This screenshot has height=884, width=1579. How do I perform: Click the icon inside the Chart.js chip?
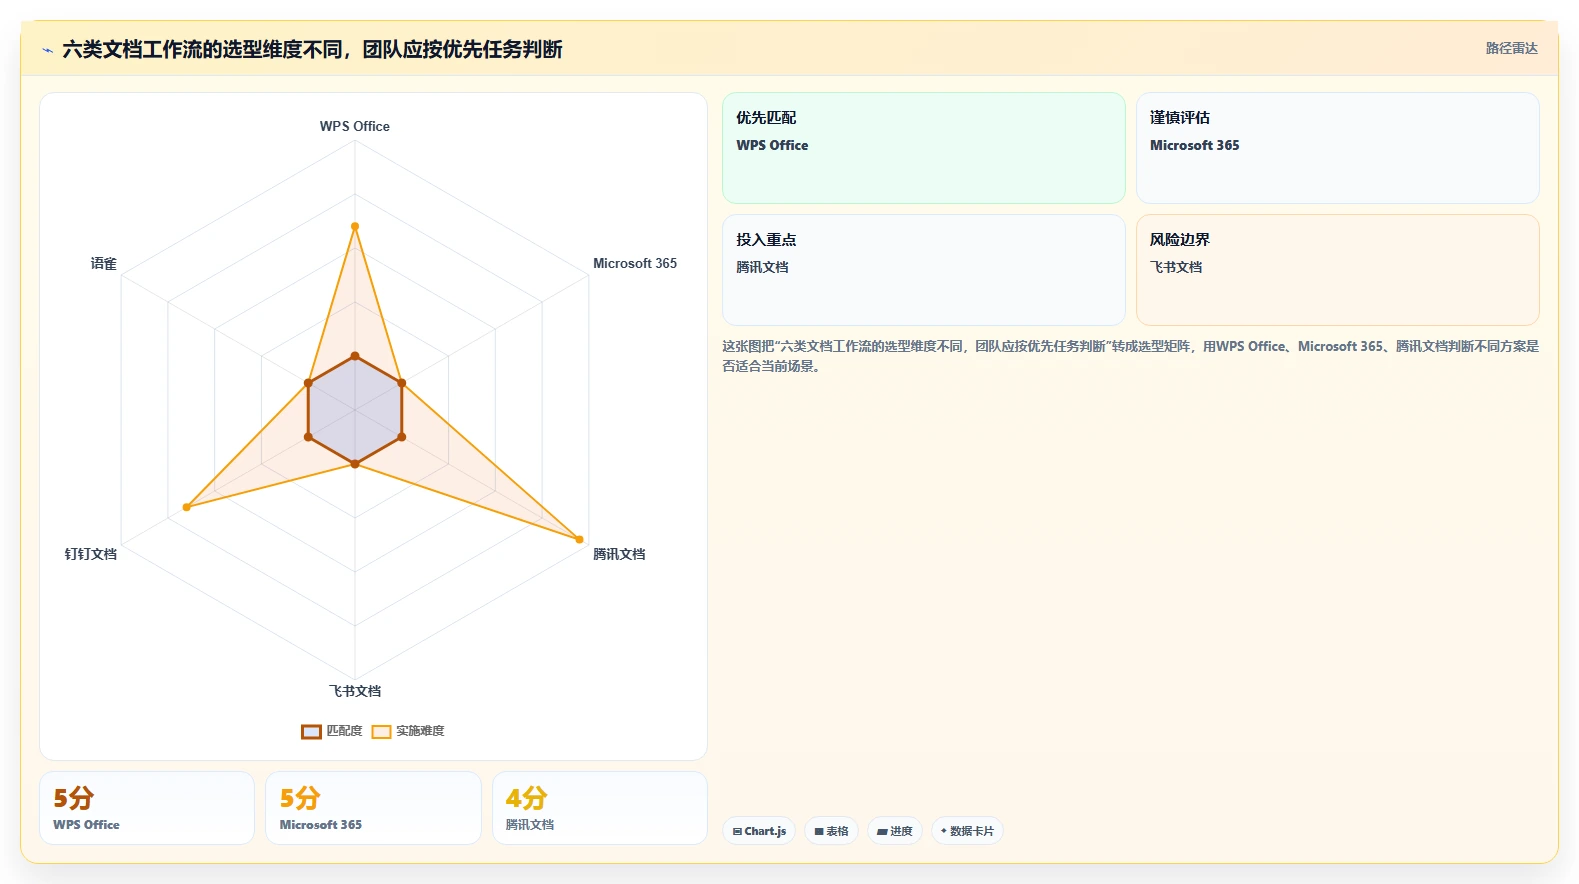click(x=737, y=832)
